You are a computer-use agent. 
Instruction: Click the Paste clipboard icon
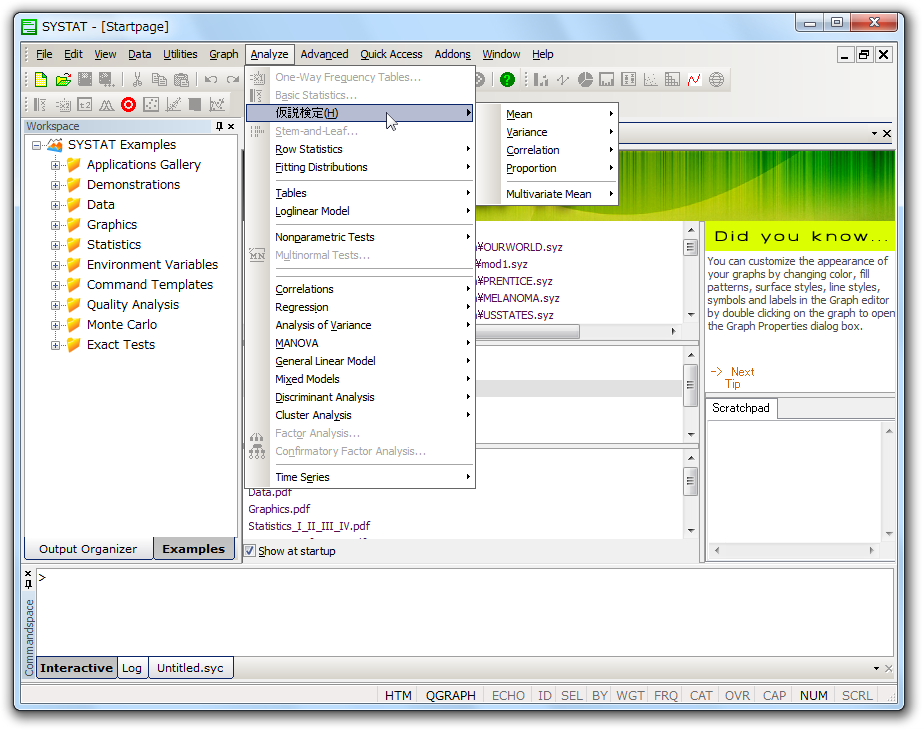coord(181,79)
